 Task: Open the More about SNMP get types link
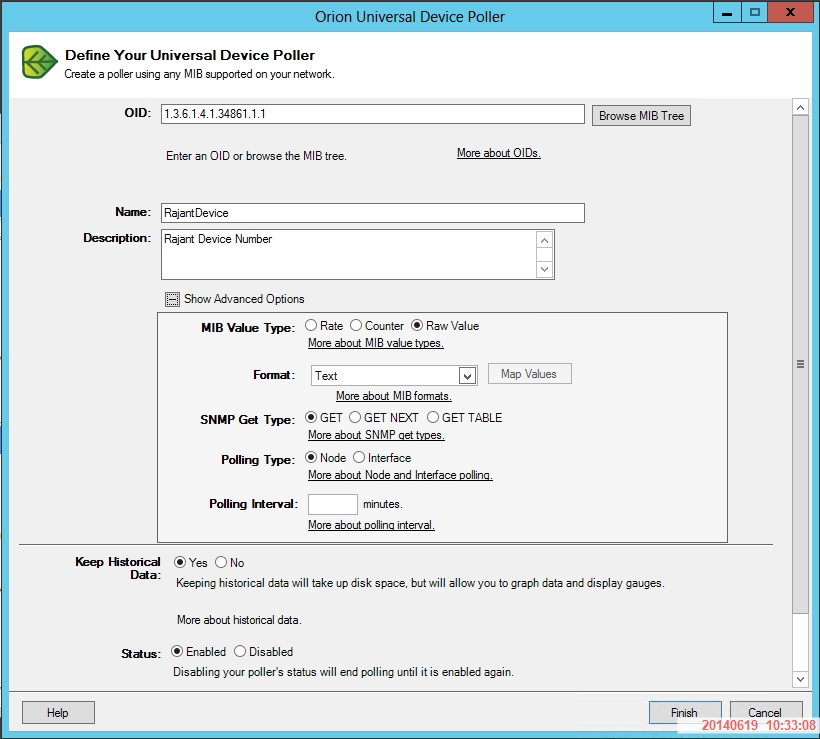(376, 435)
